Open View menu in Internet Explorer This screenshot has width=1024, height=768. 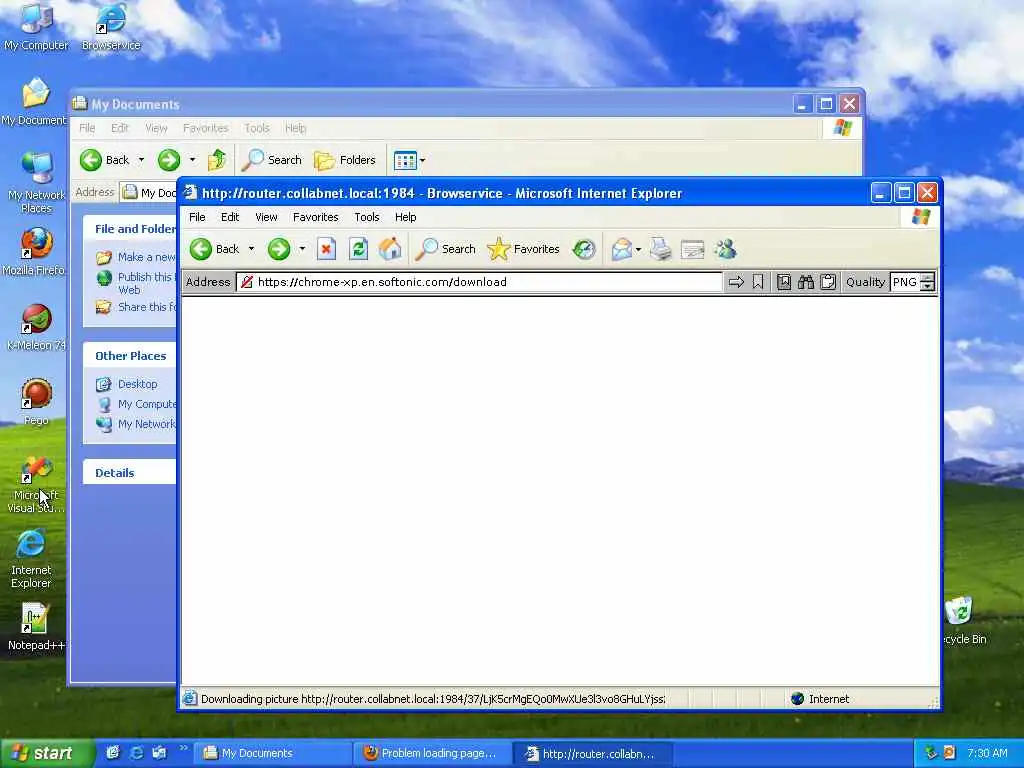point(266,217)
